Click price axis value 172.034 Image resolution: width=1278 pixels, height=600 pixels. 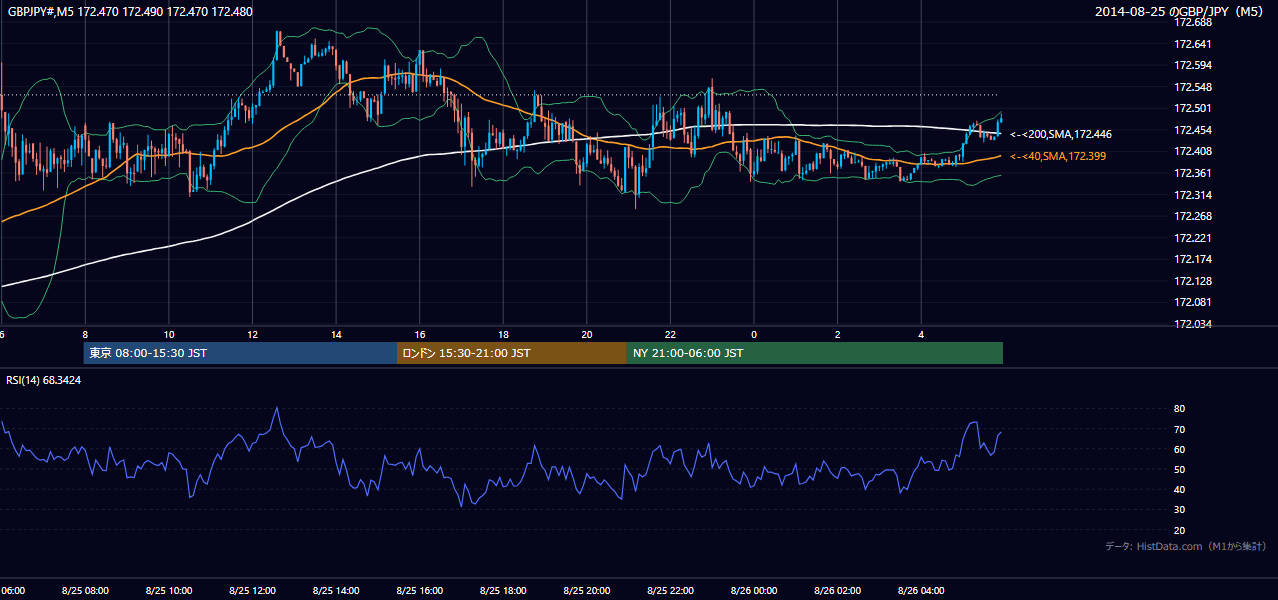(x=1192, y=324)
